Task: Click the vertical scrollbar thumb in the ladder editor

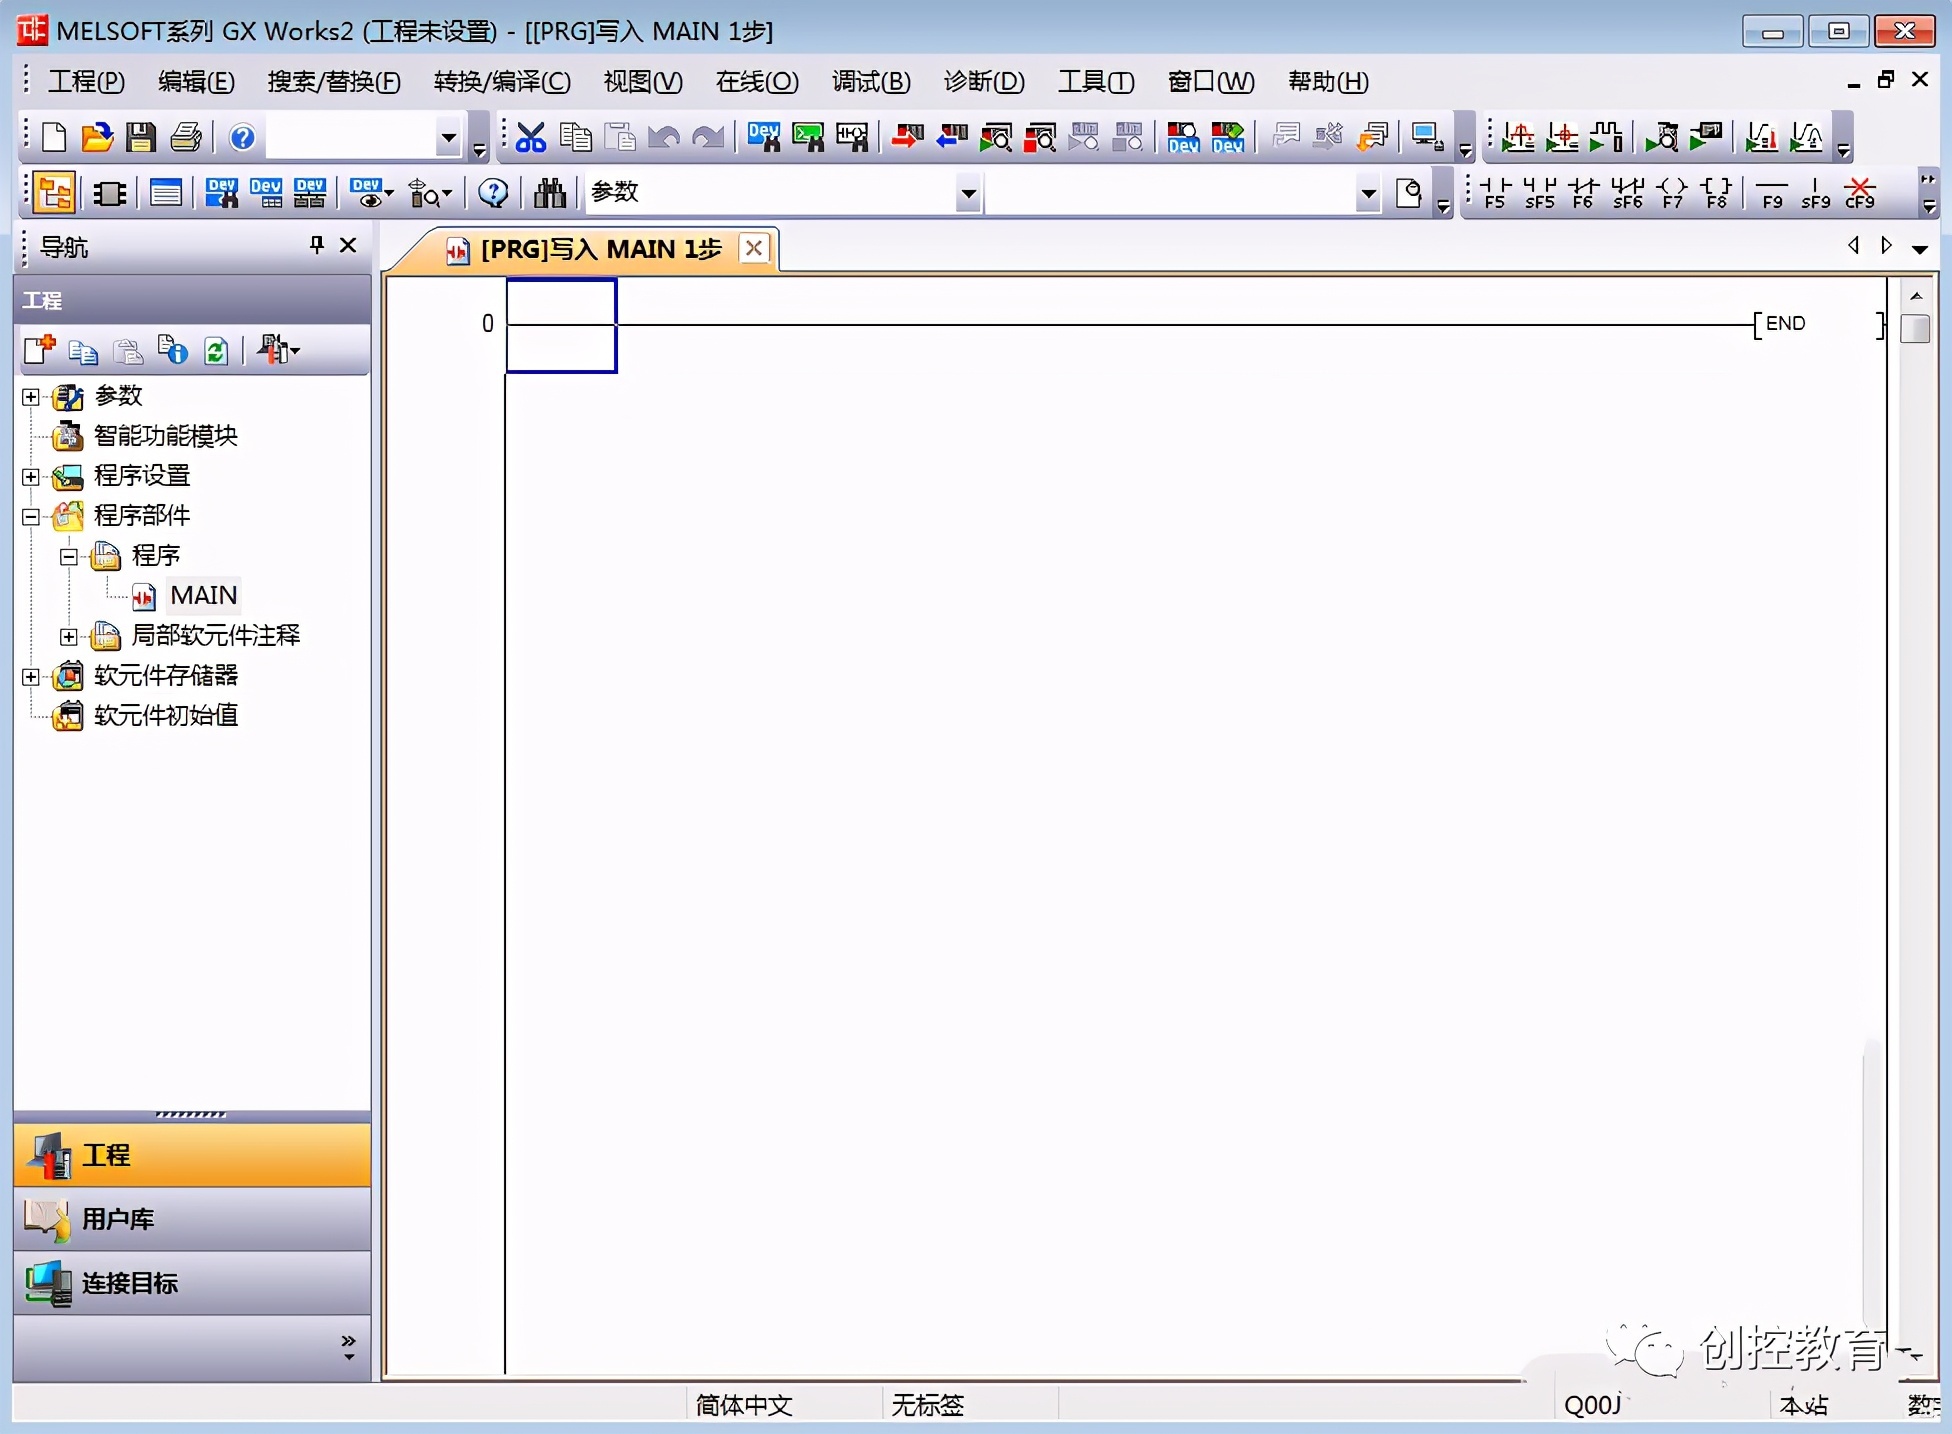Action: click(x=1914, y=328)
